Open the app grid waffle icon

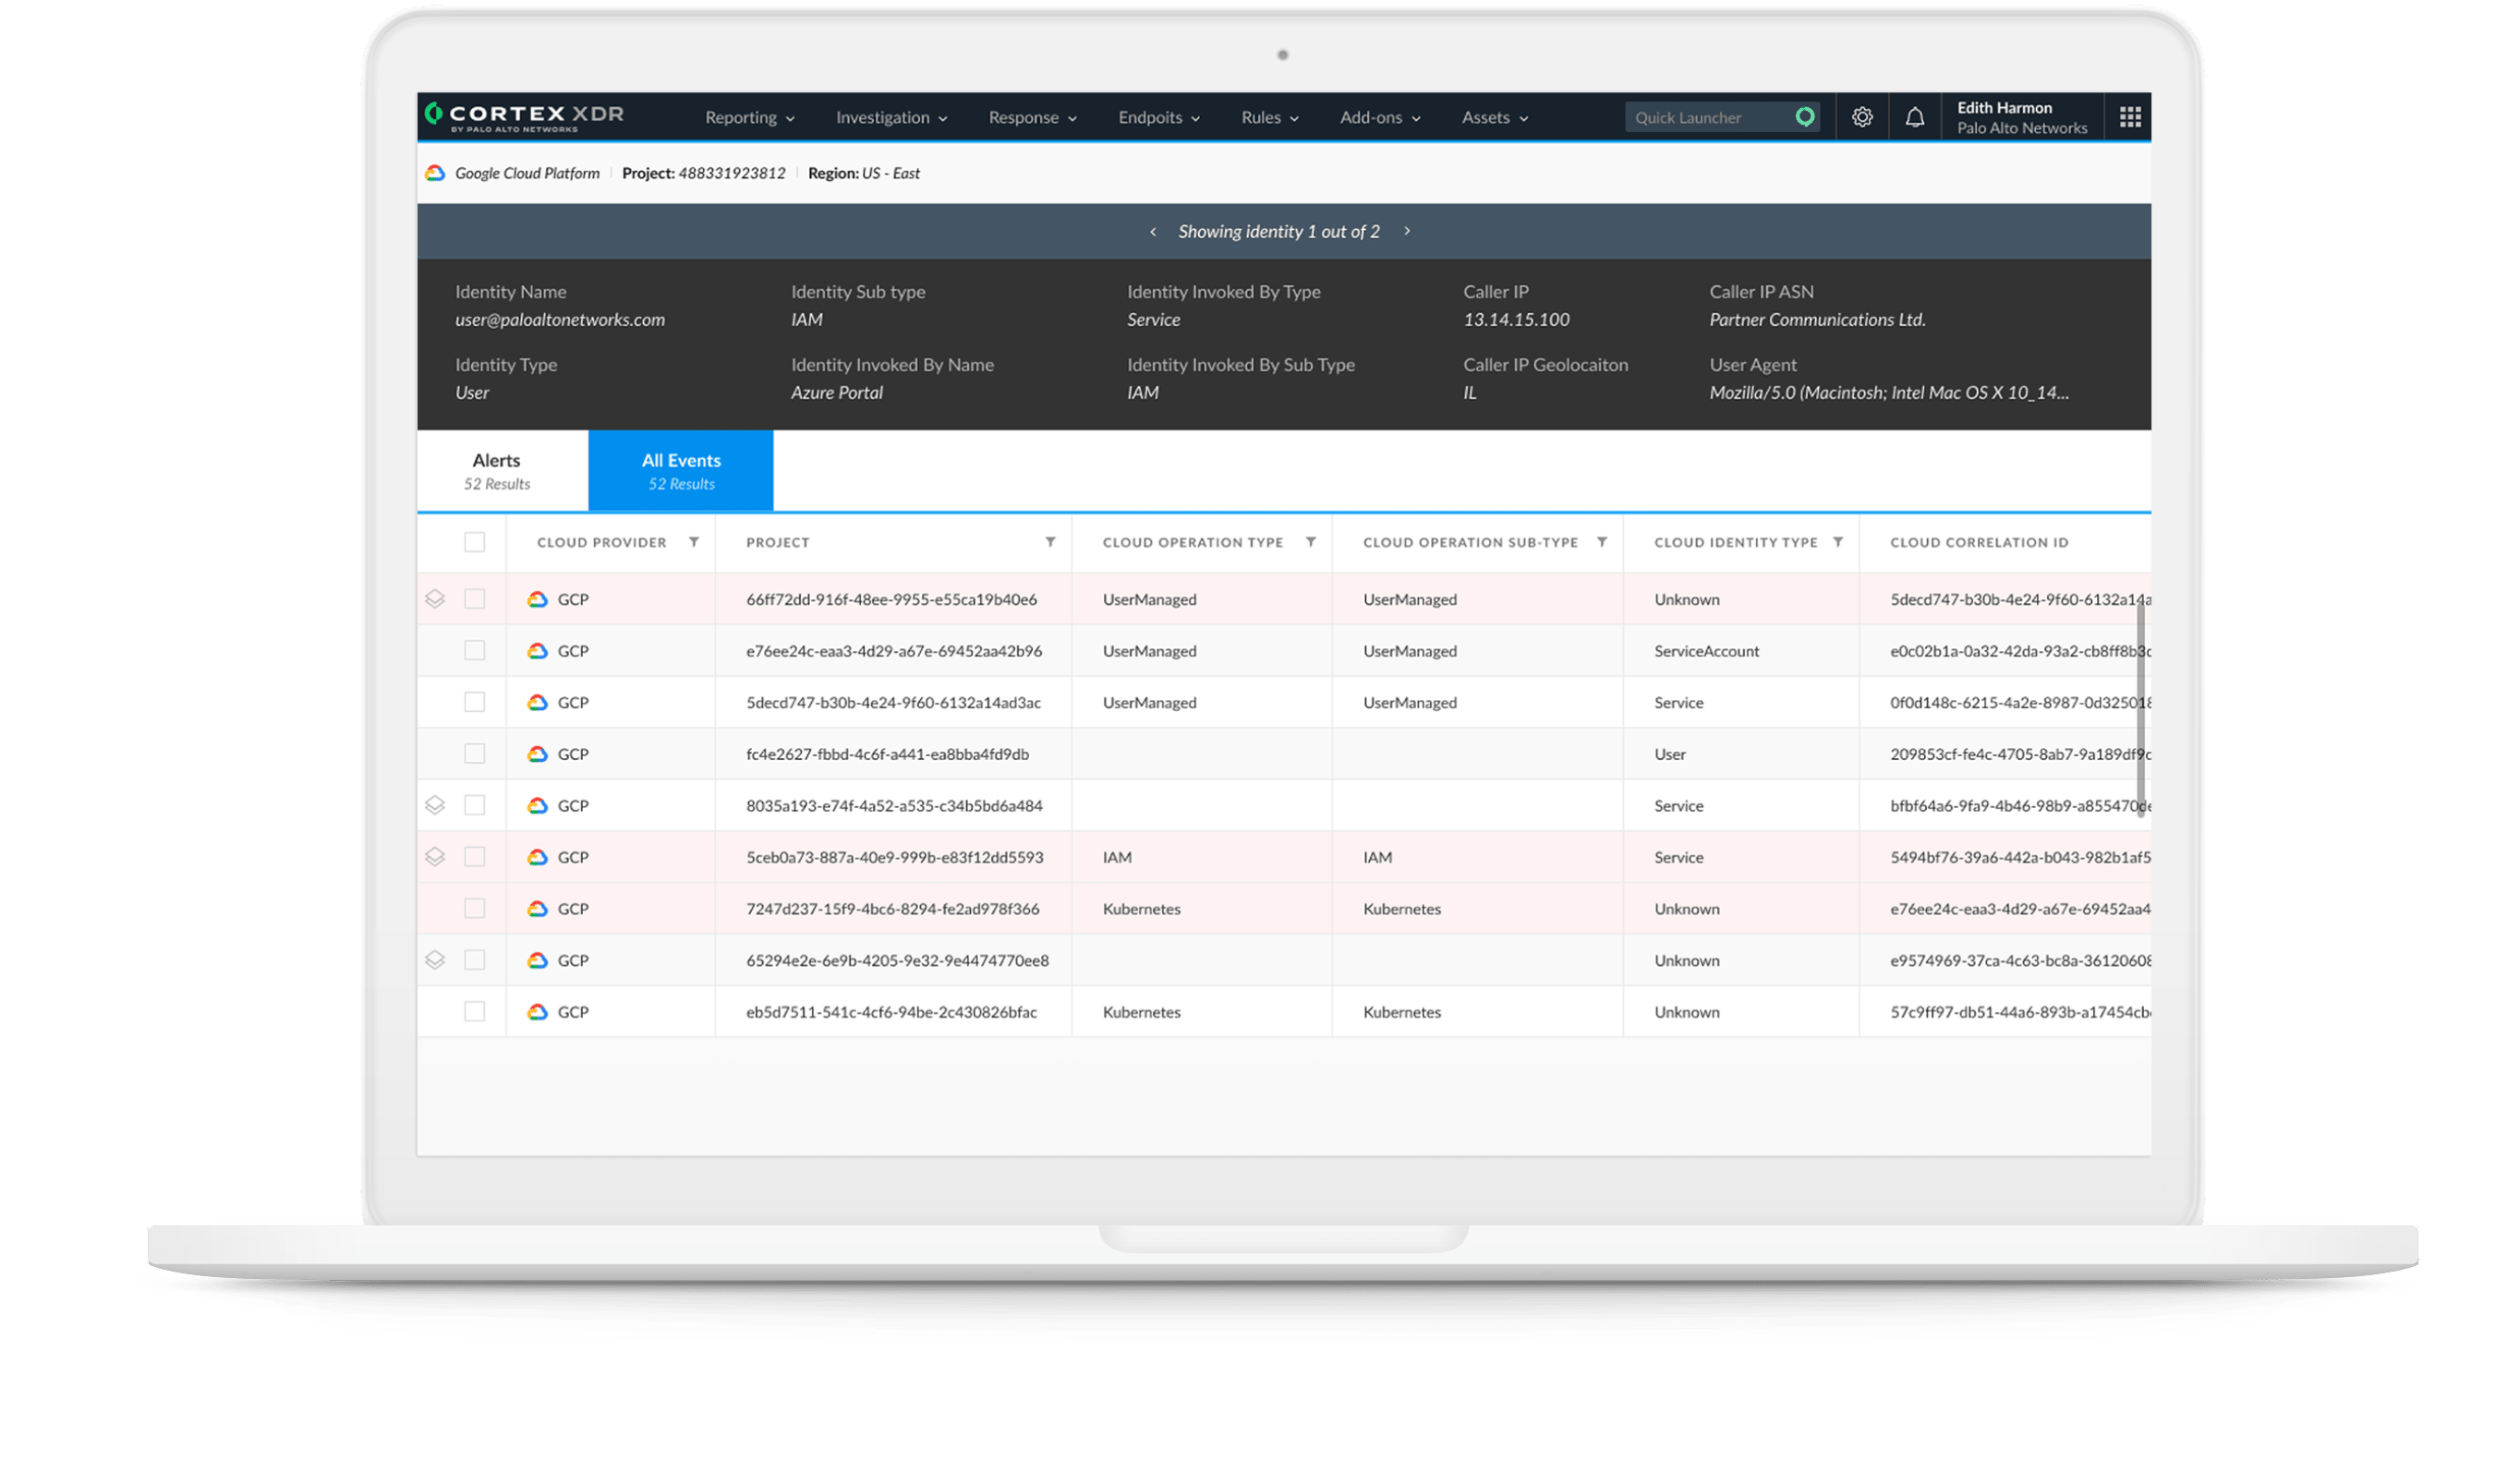(x=2130, y=116)
